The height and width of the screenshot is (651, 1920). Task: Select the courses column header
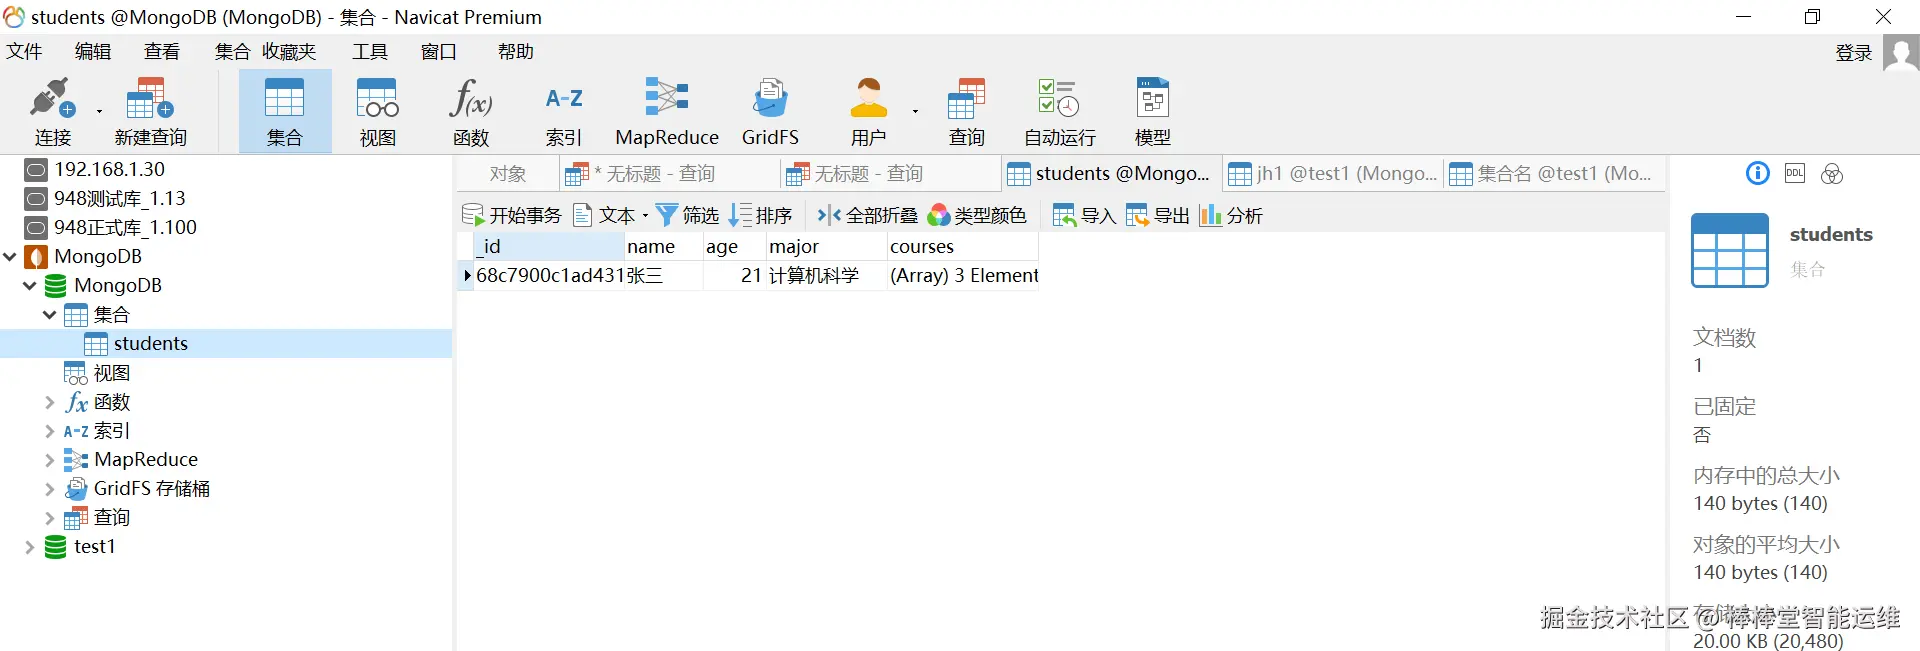click(x=962, y=246)
